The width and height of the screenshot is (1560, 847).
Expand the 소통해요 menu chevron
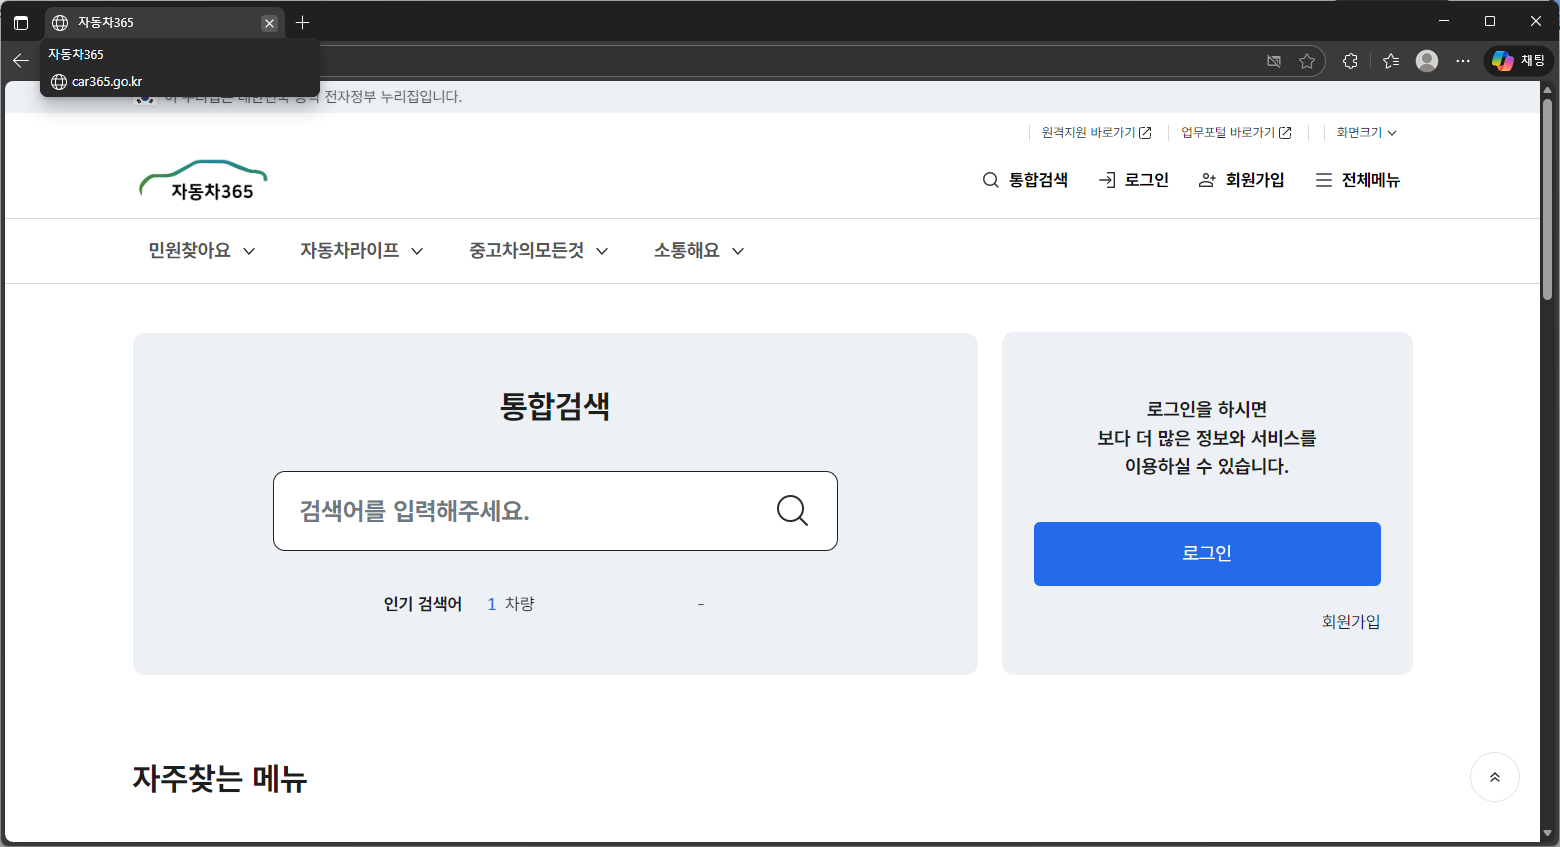738,251
